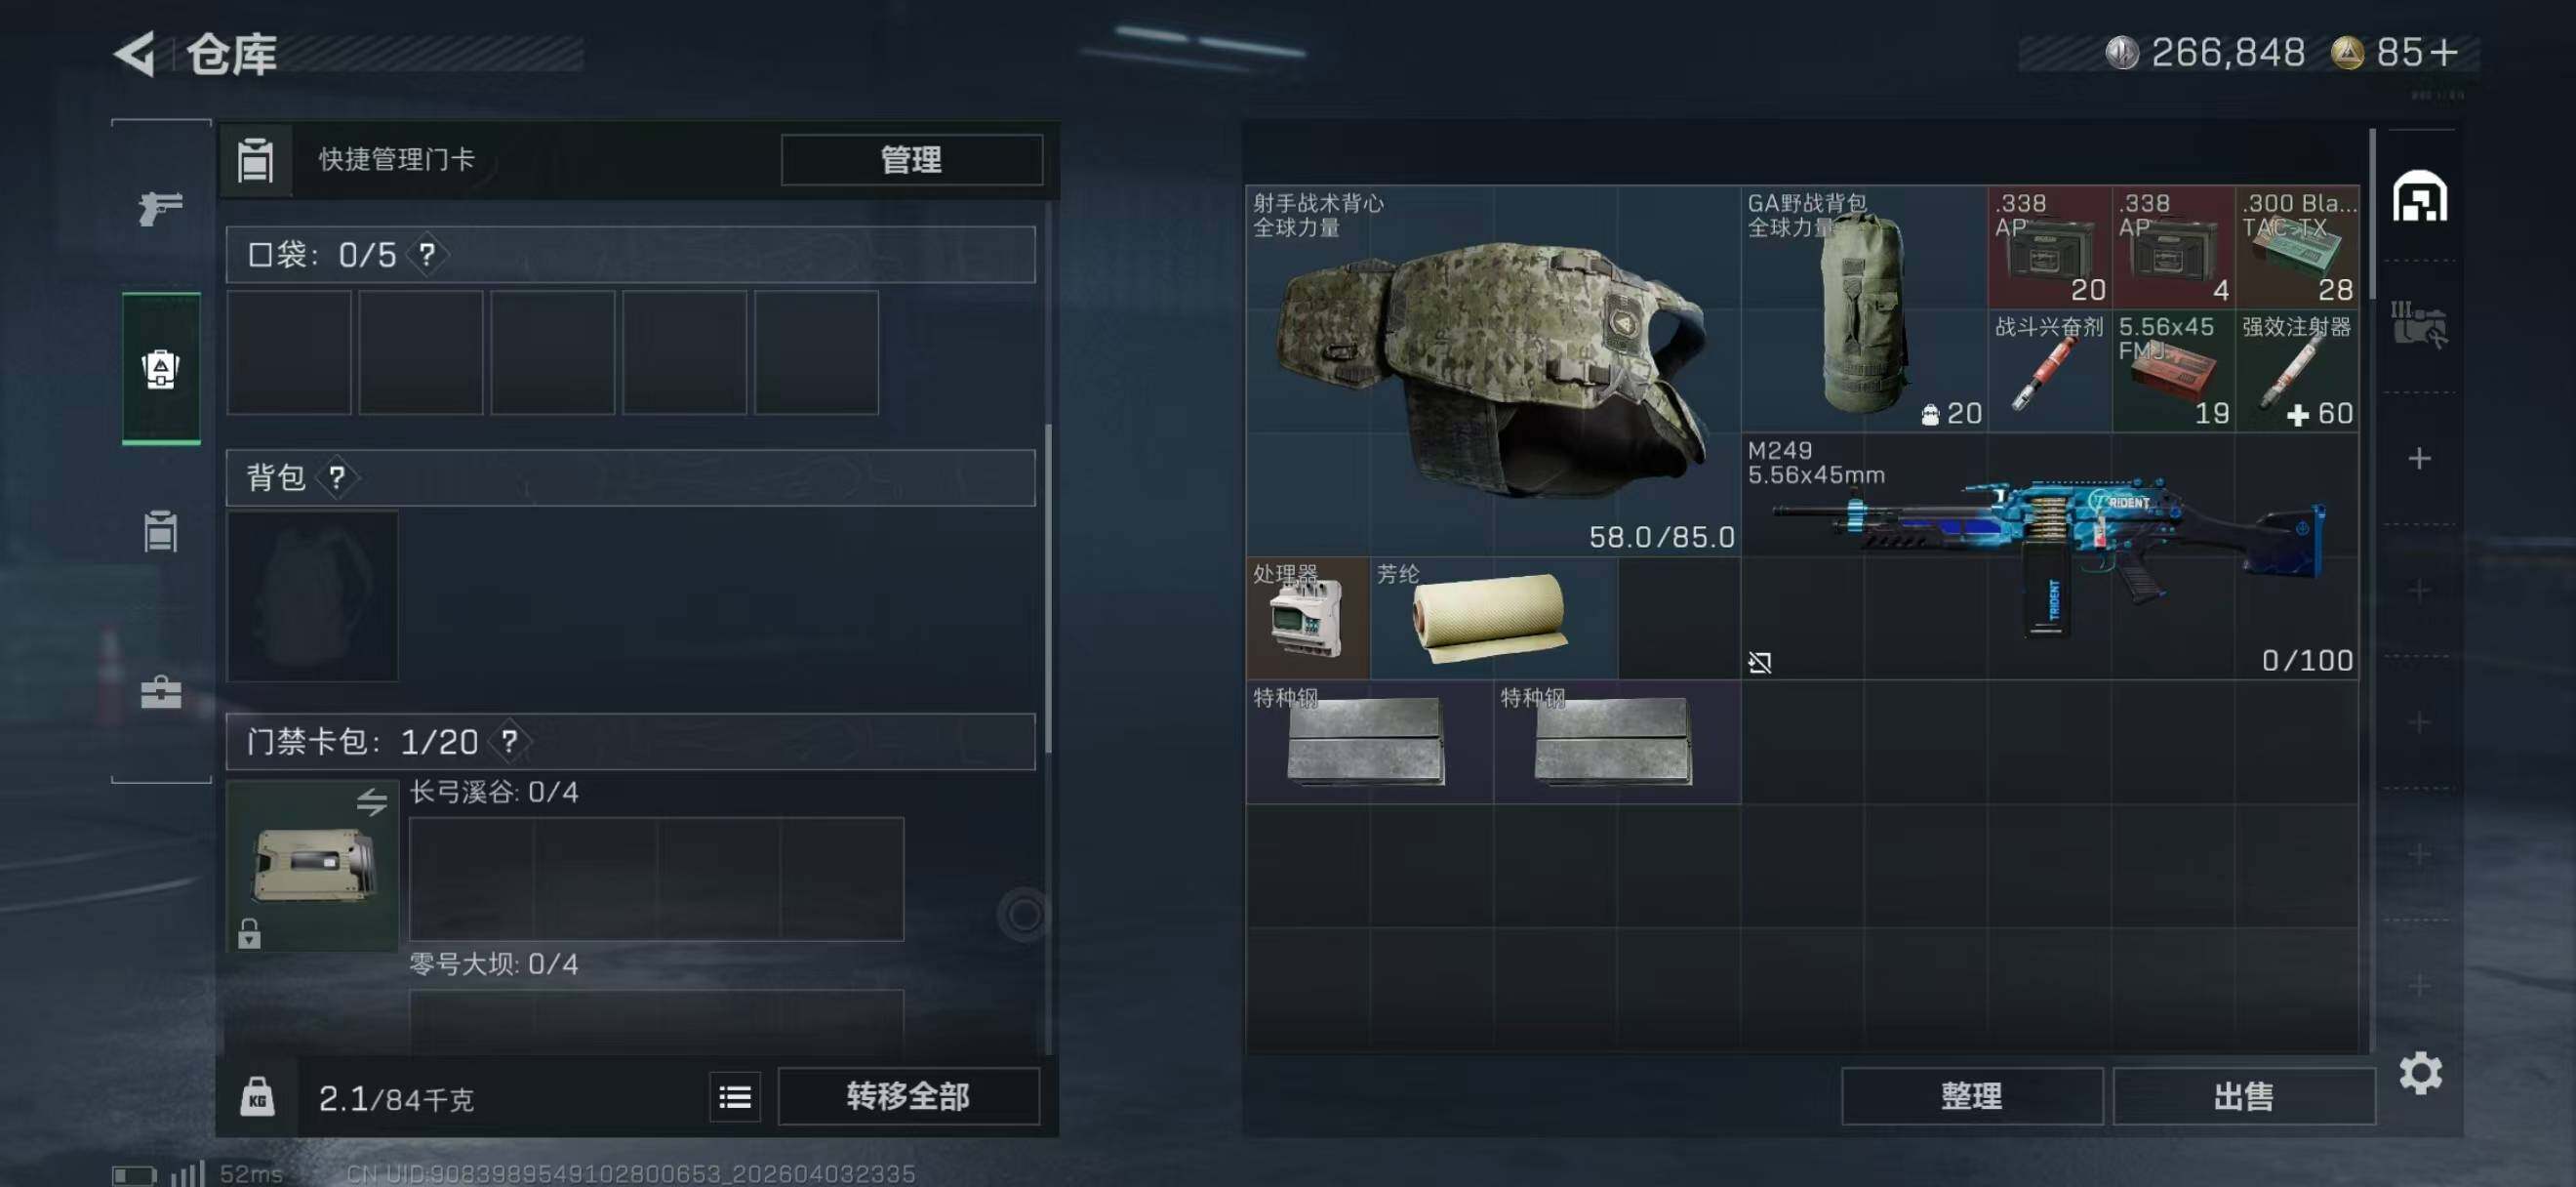The image size is (2576, 1187).
Task: Open the weapons pistol tab in sidebar
Action: pyautogui.click(x=160, y=208)
